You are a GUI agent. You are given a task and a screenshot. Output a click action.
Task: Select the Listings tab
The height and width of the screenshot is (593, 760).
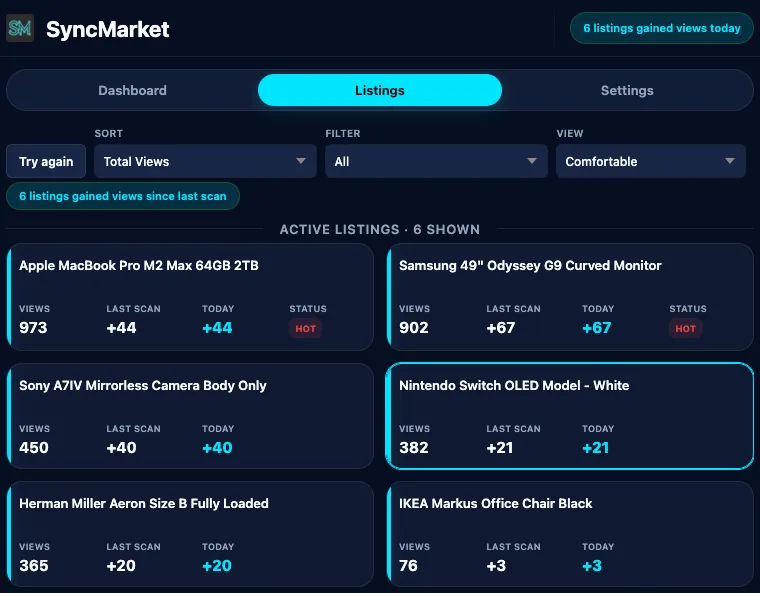pyautogui.click(x=380, y=90)
